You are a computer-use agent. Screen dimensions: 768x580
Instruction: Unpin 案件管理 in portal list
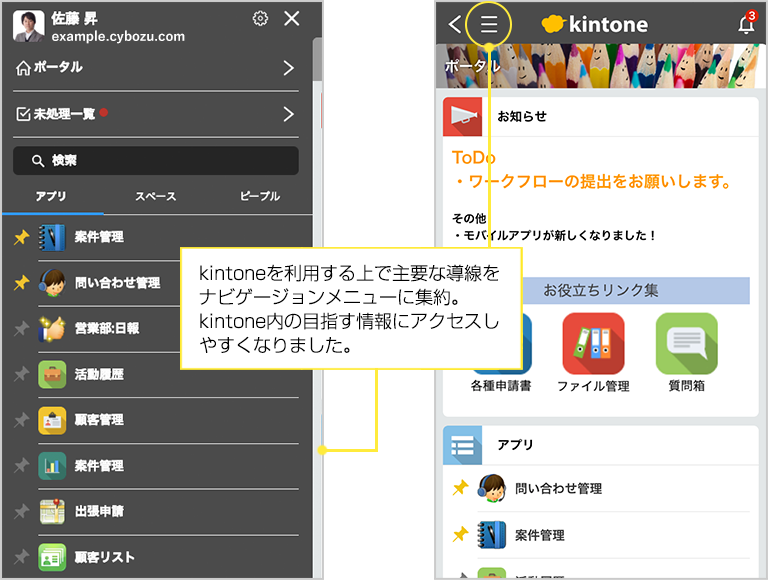point(460,534)
